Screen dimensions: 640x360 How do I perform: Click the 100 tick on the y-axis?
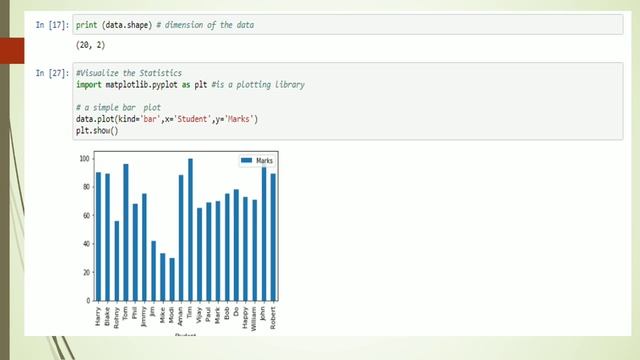pos(84,158)
